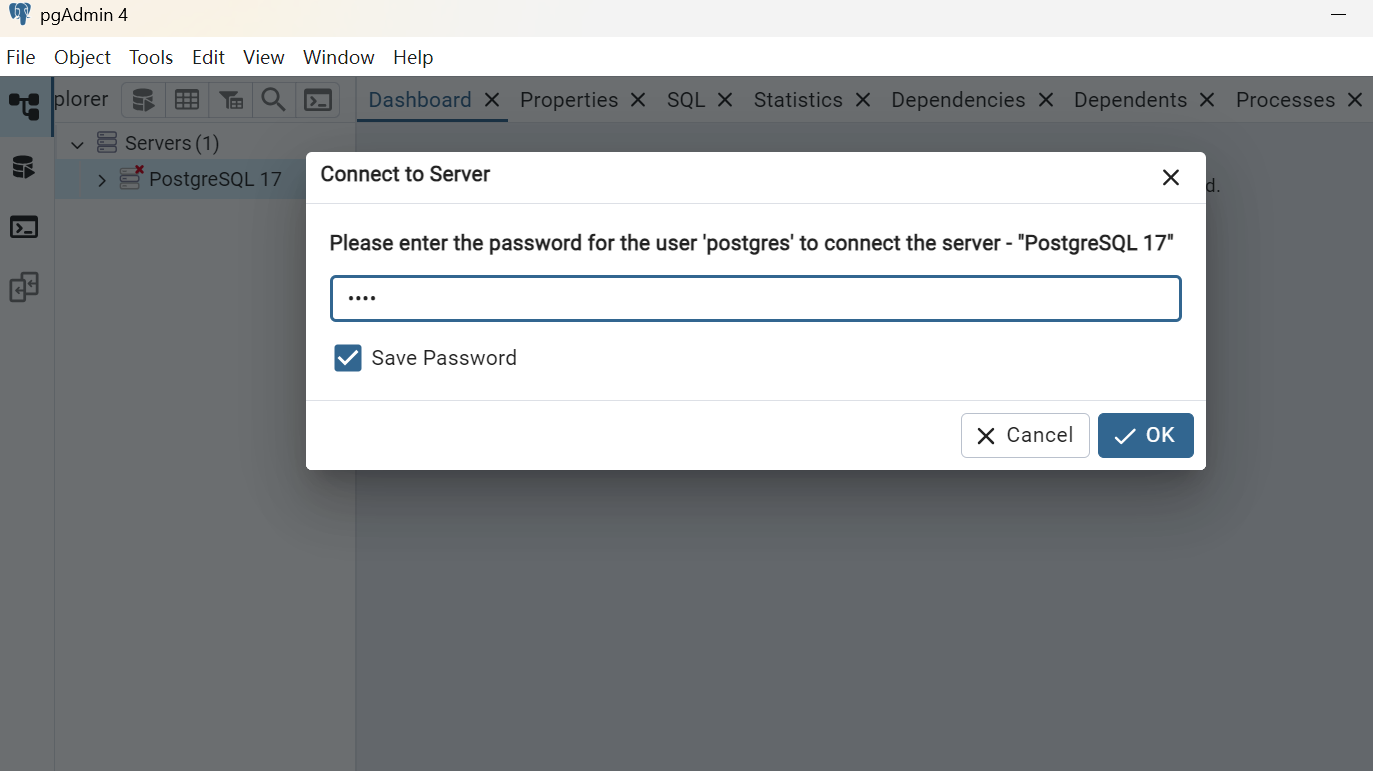Close the Dependencies tab

(x=1045, y=100)
